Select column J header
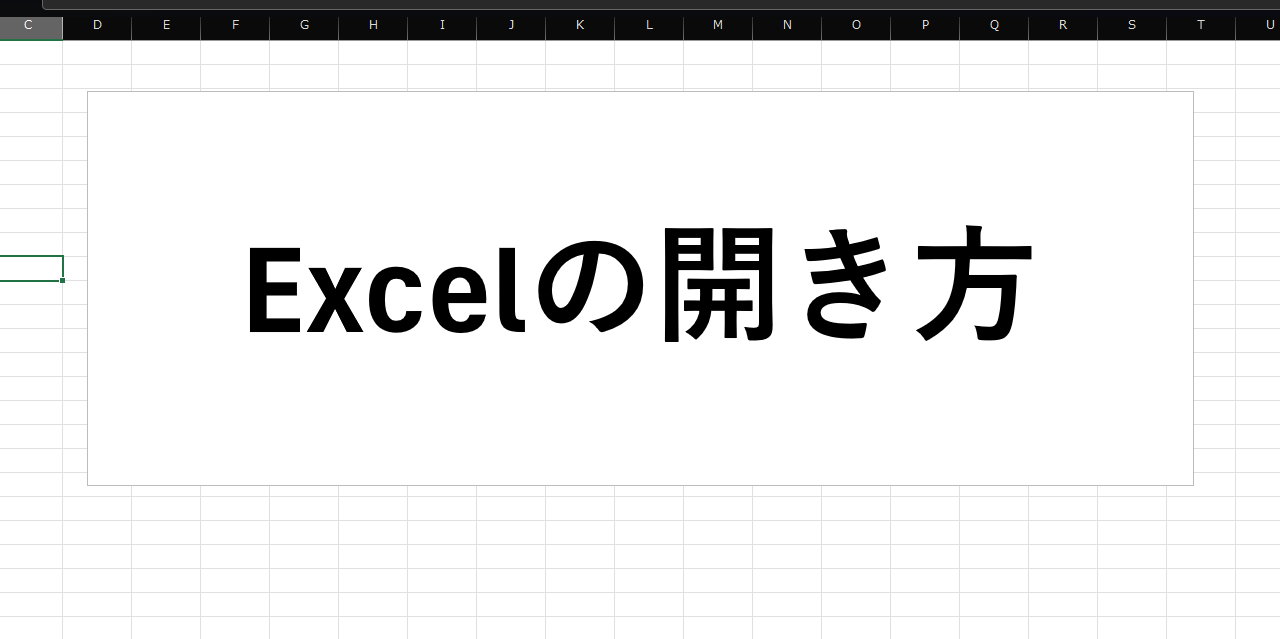Image resolution: width=1280 pixels, height=639 pixels. pyautogui.click(x=511, y=26)
